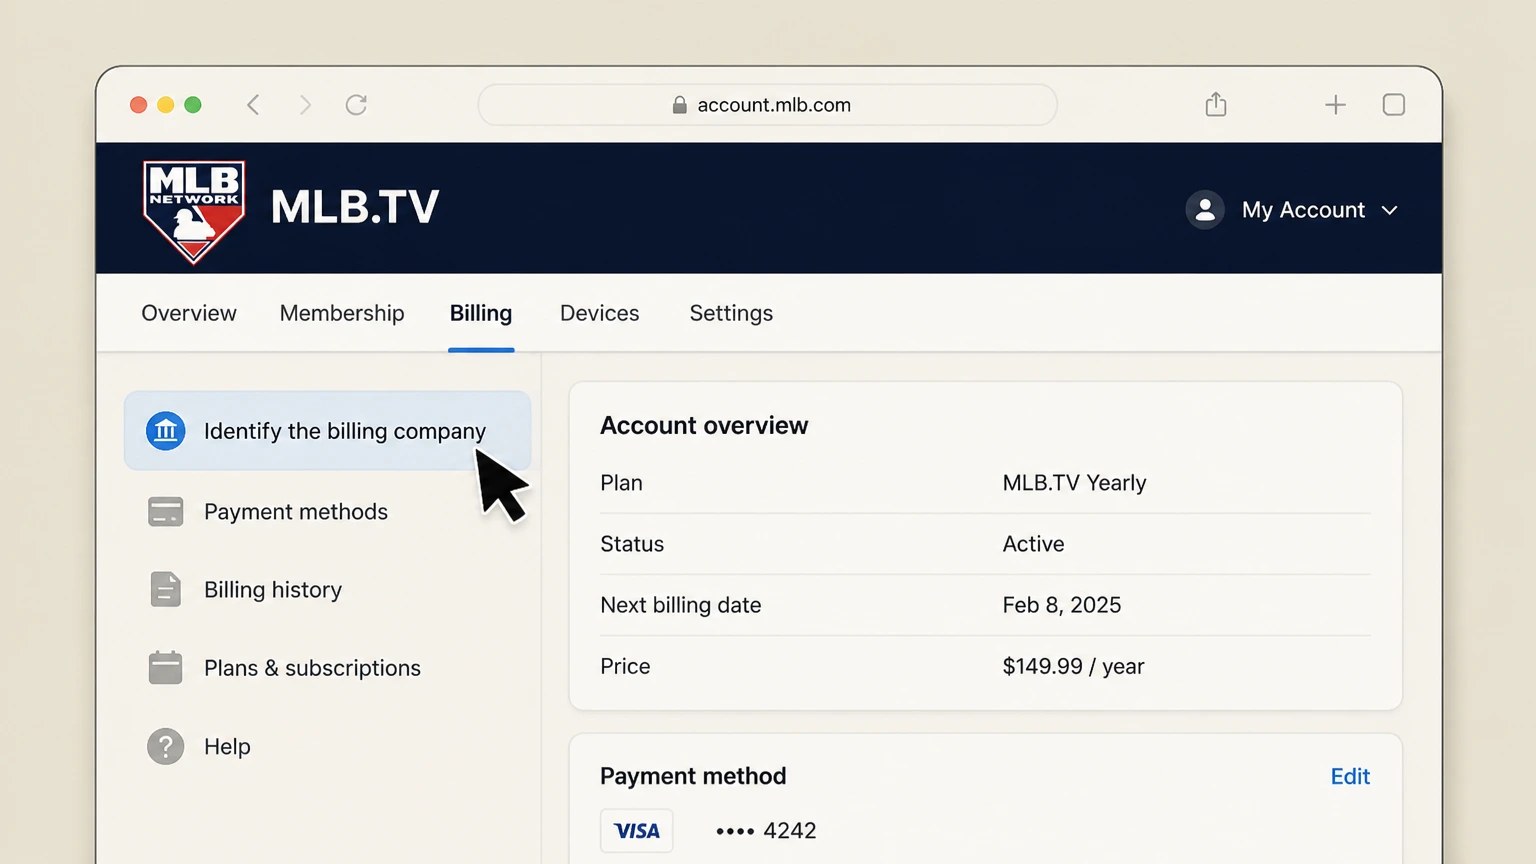This screenshot has width=1536, height=864.
Task: Click the MLB Network logo
Action: point(194,211)
